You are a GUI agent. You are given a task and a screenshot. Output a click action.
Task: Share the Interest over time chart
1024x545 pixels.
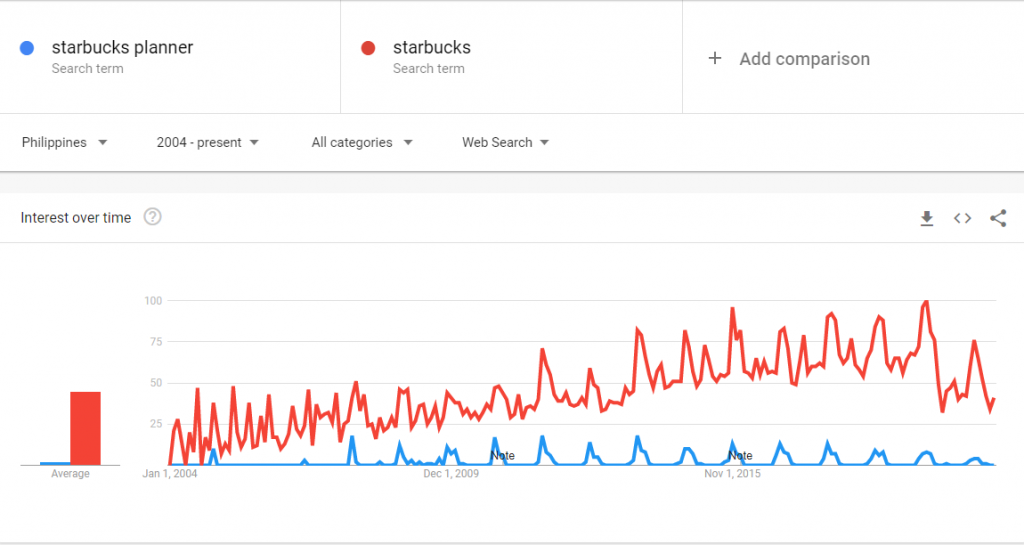pyautogui.click(x=997, y=218)
